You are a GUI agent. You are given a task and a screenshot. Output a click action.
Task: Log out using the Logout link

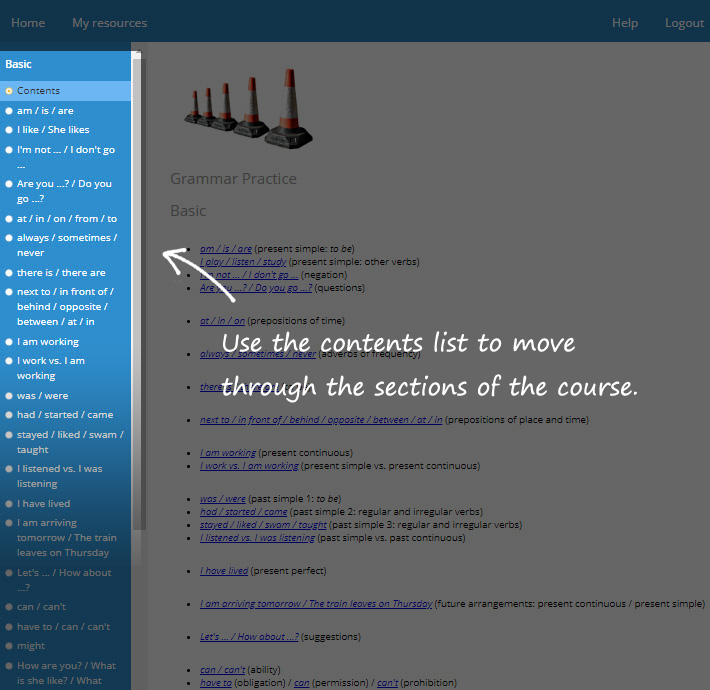[x=684, y=23]
